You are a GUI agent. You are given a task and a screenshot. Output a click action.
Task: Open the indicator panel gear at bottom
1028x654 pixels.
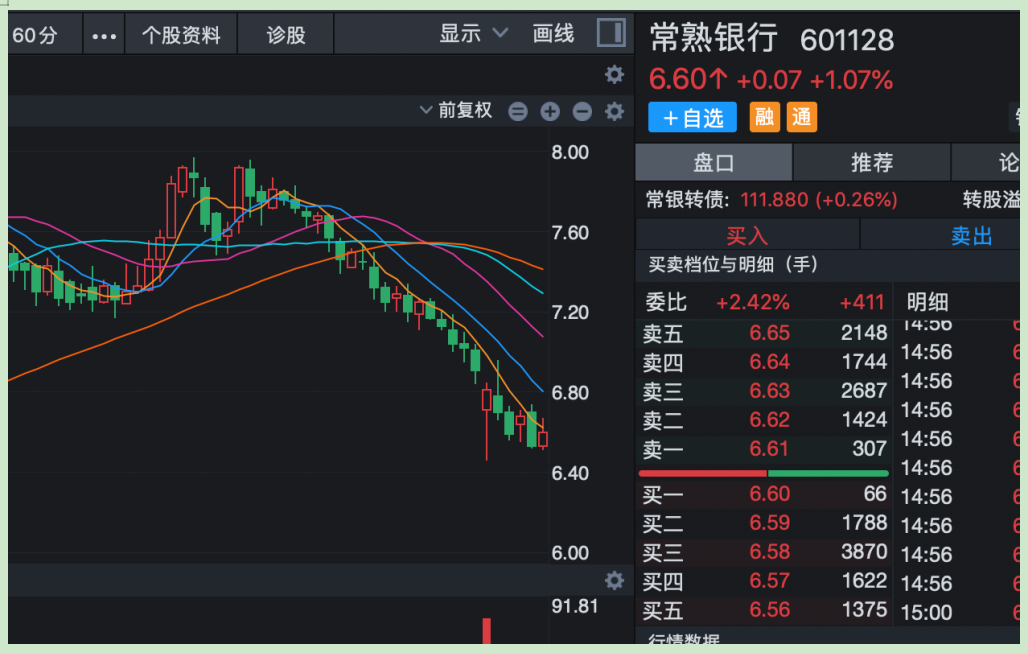614,581
